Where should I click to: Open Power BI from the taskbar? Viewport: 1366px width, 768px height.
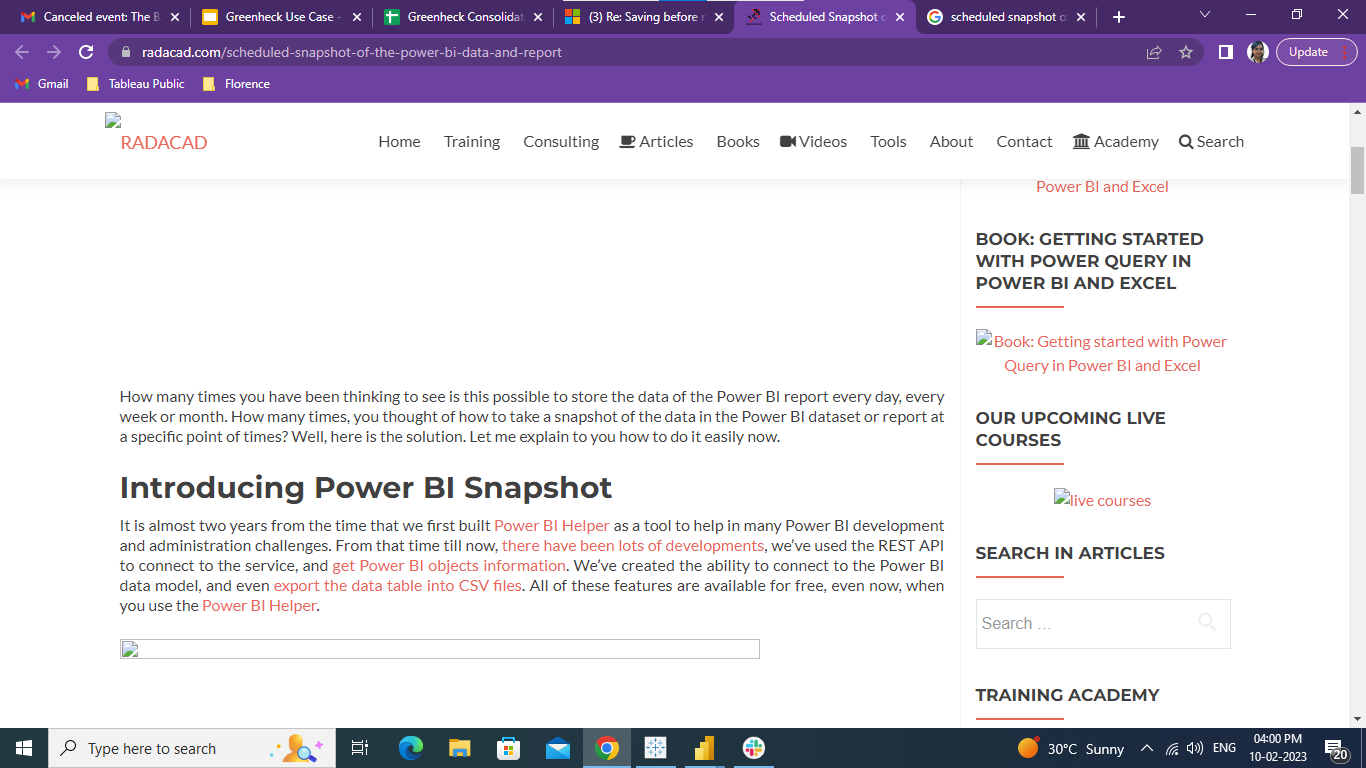point(704,748)
